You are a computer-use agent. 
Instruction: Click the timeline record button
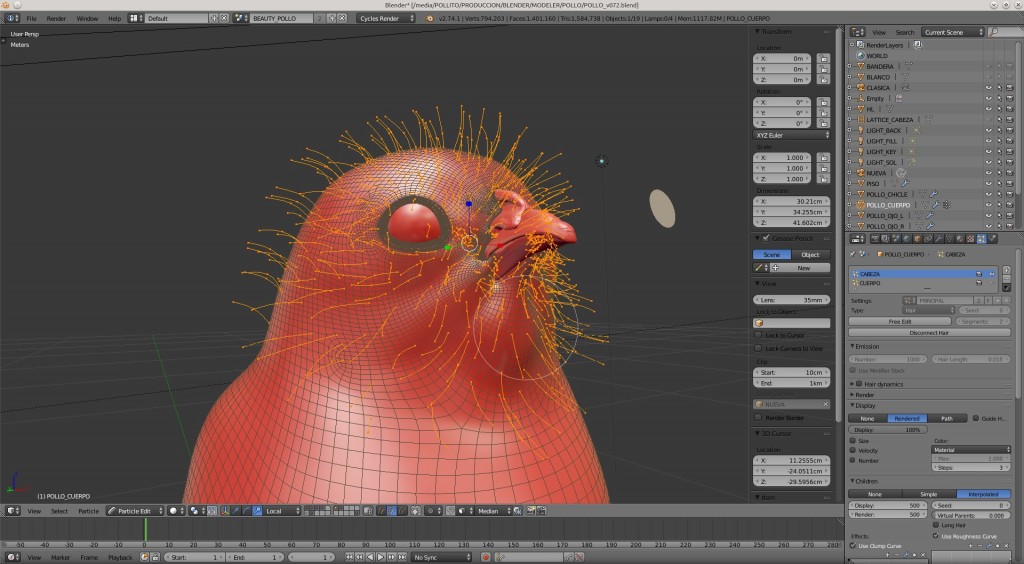(485, 557)
